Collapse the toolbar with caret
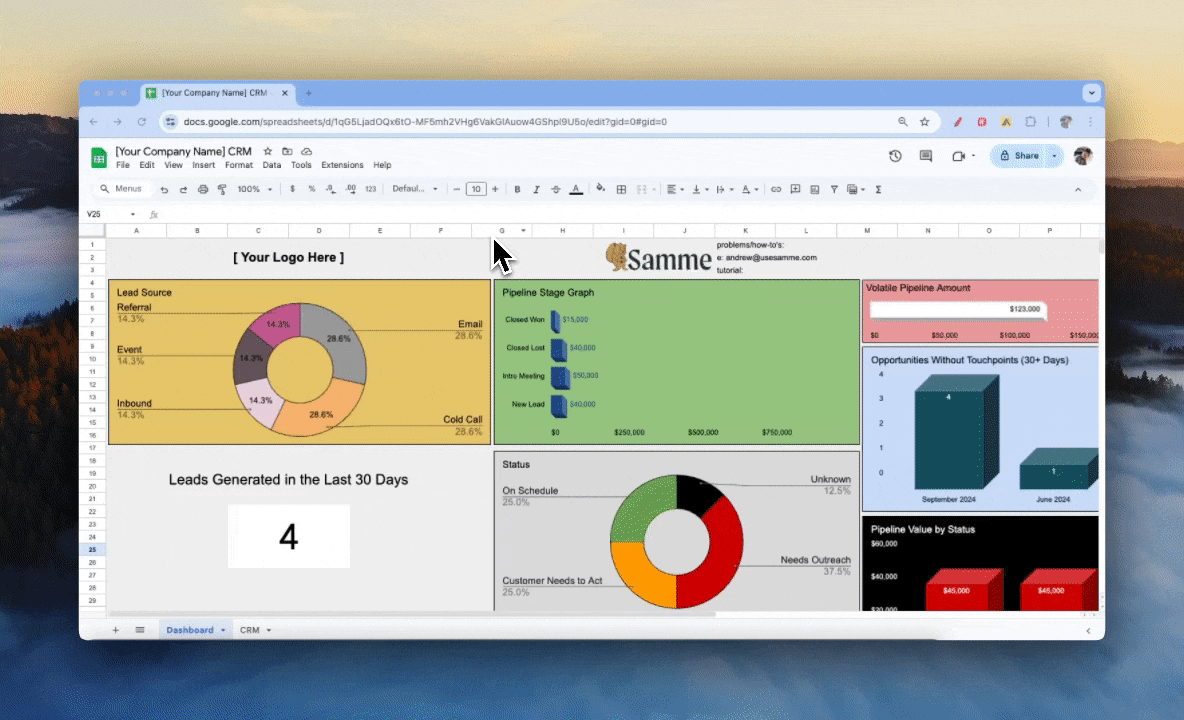Screen dimensions: 1184x720 tap(1078, 189)
